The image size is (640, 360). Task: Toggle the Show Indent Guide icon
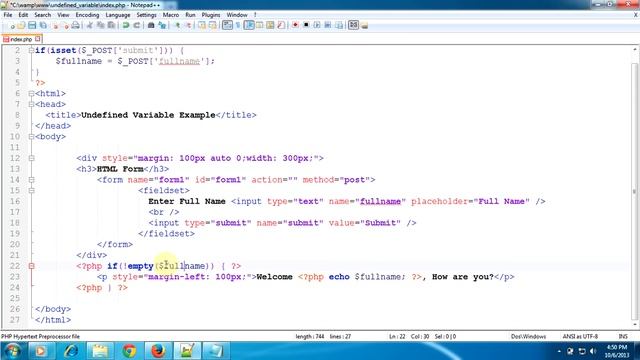[249, 25]
